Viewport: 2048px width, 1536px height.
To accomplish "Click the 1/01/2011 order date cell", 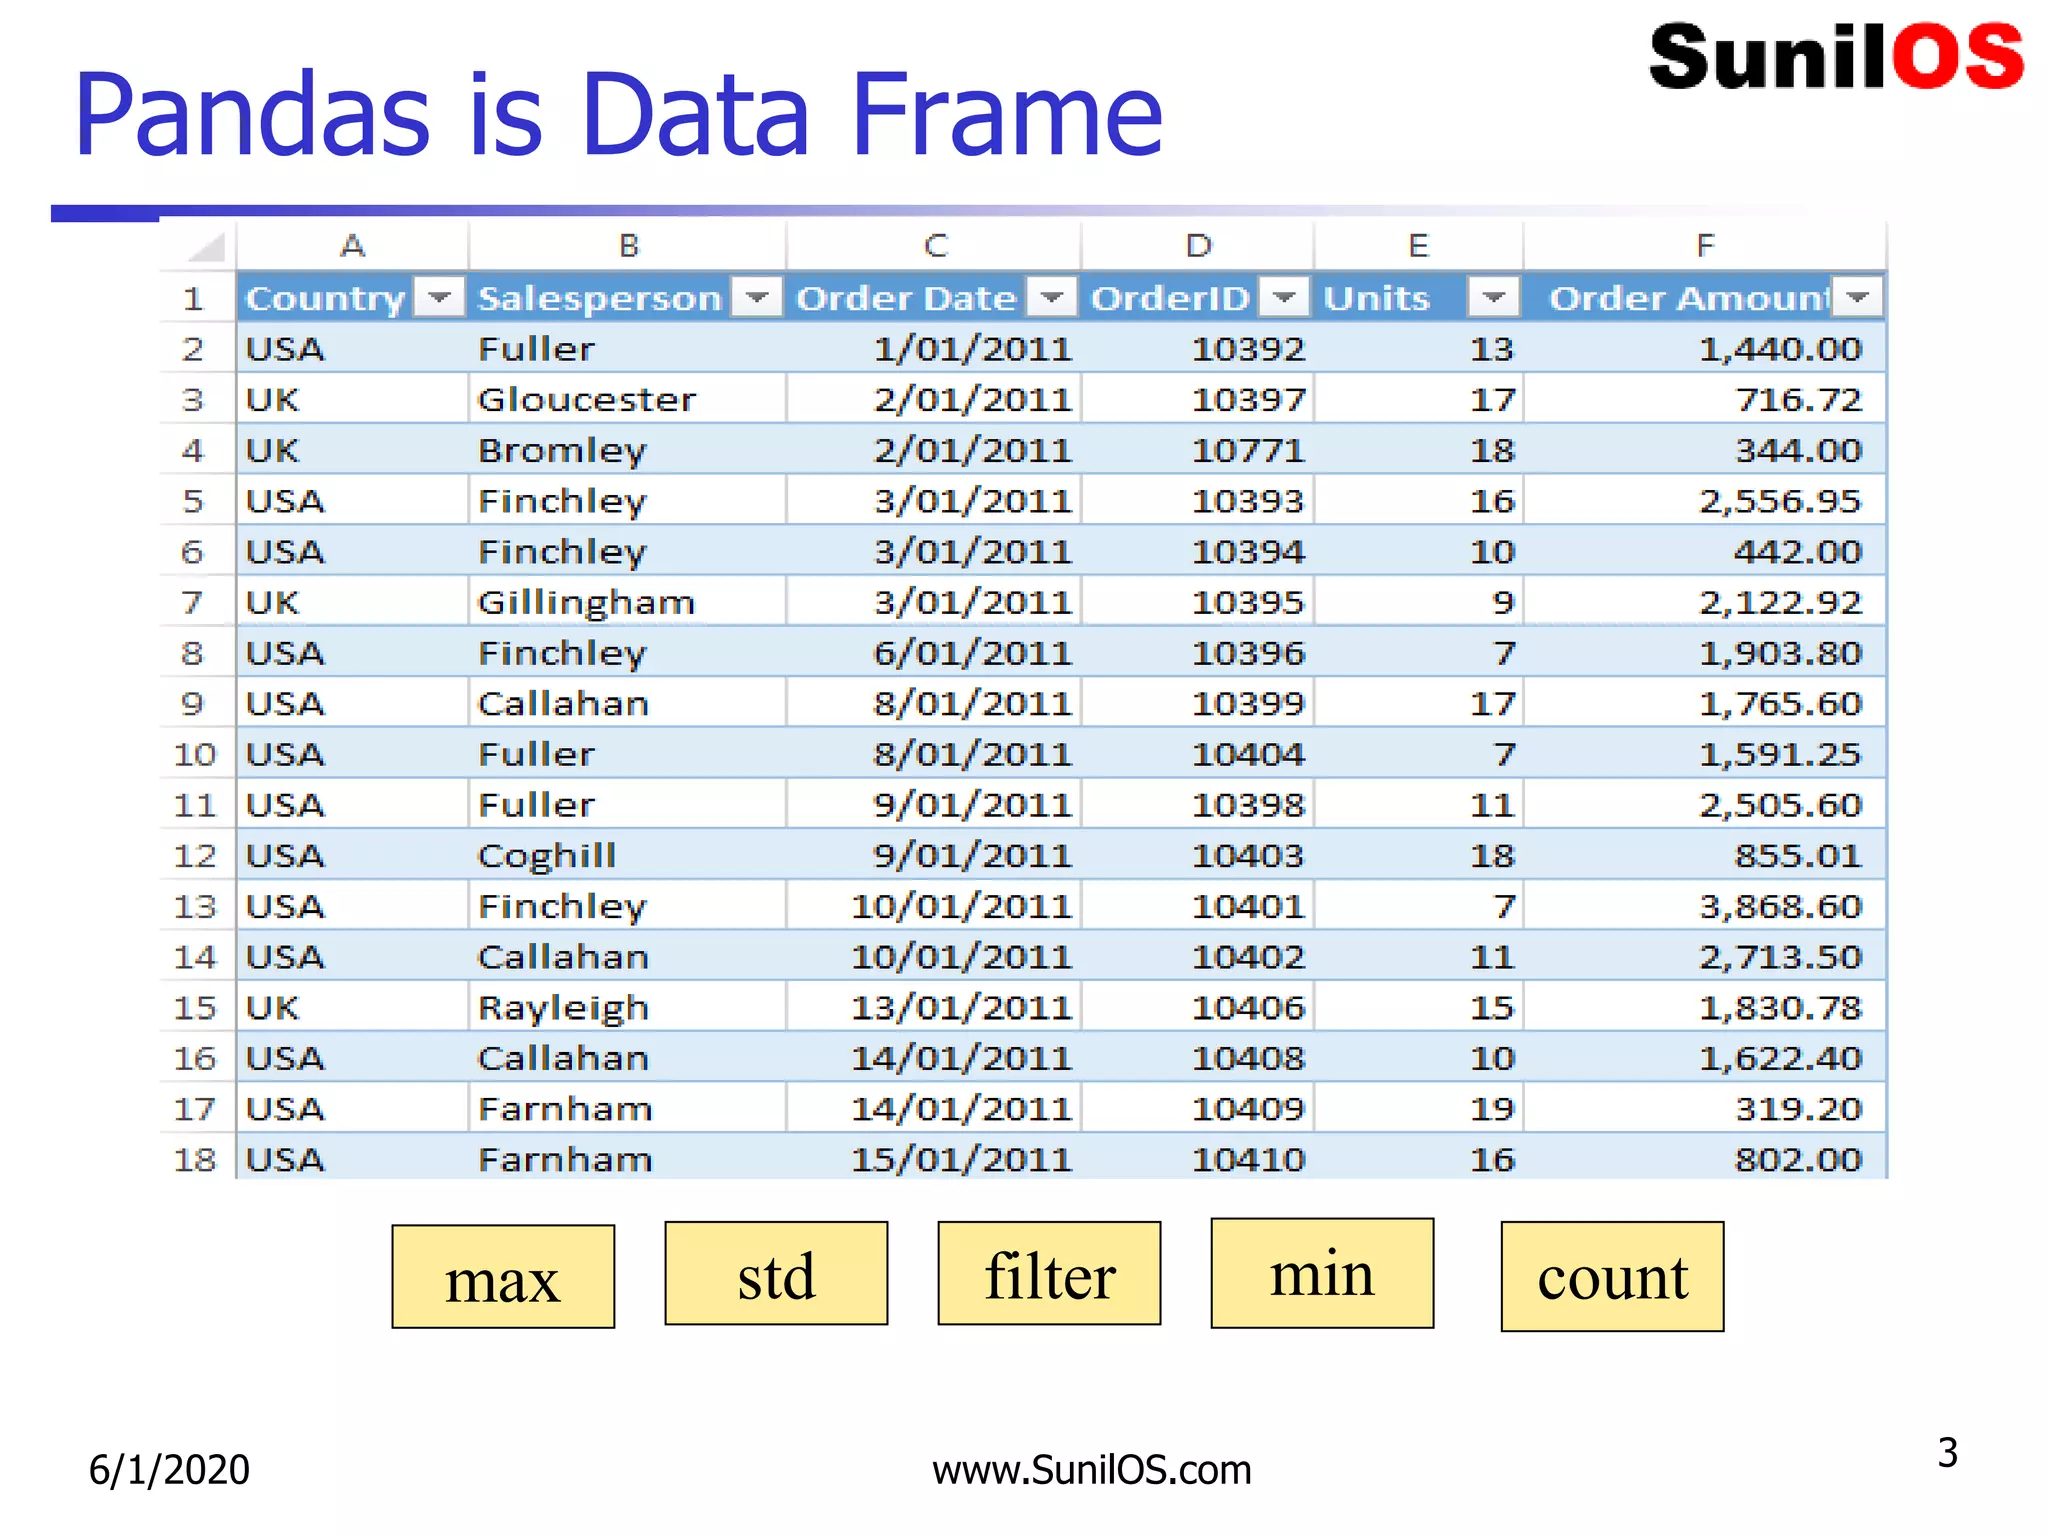I will point(934,349).
